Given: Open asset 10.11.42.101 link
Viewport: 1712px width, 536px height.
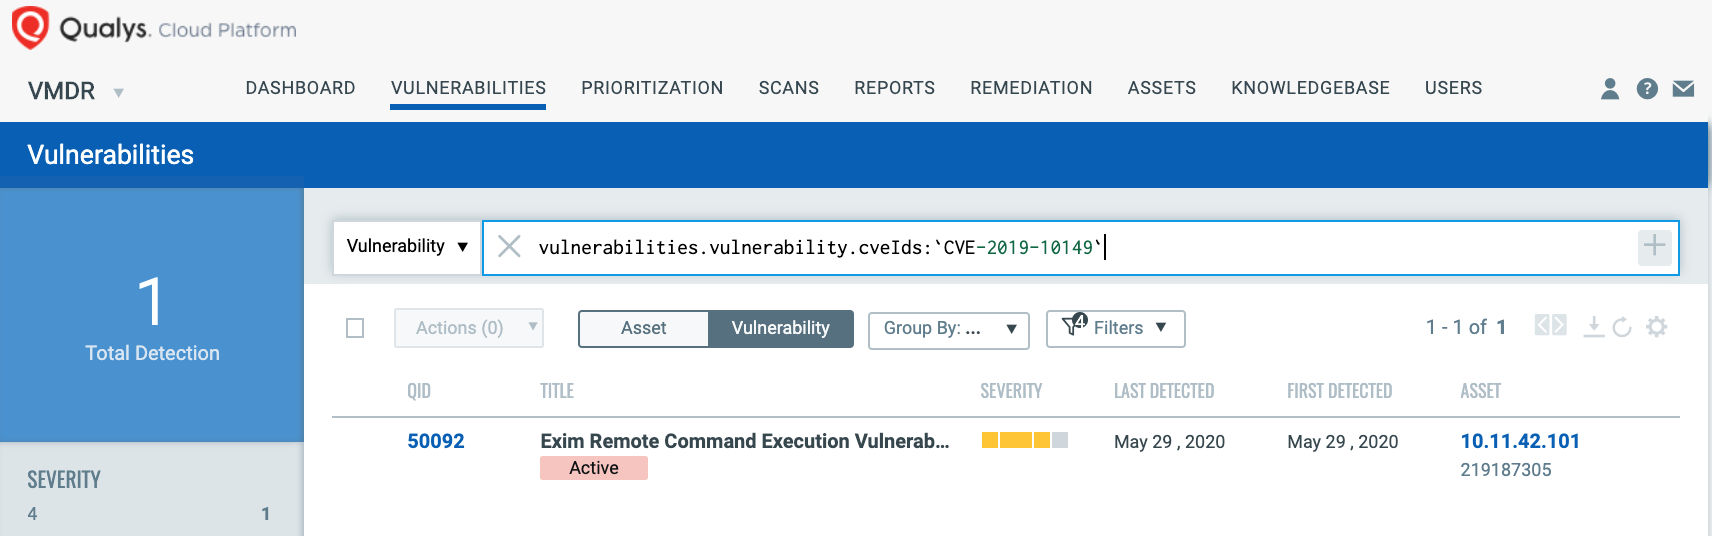Looking at the screenshot, I should pos(1520,441).
